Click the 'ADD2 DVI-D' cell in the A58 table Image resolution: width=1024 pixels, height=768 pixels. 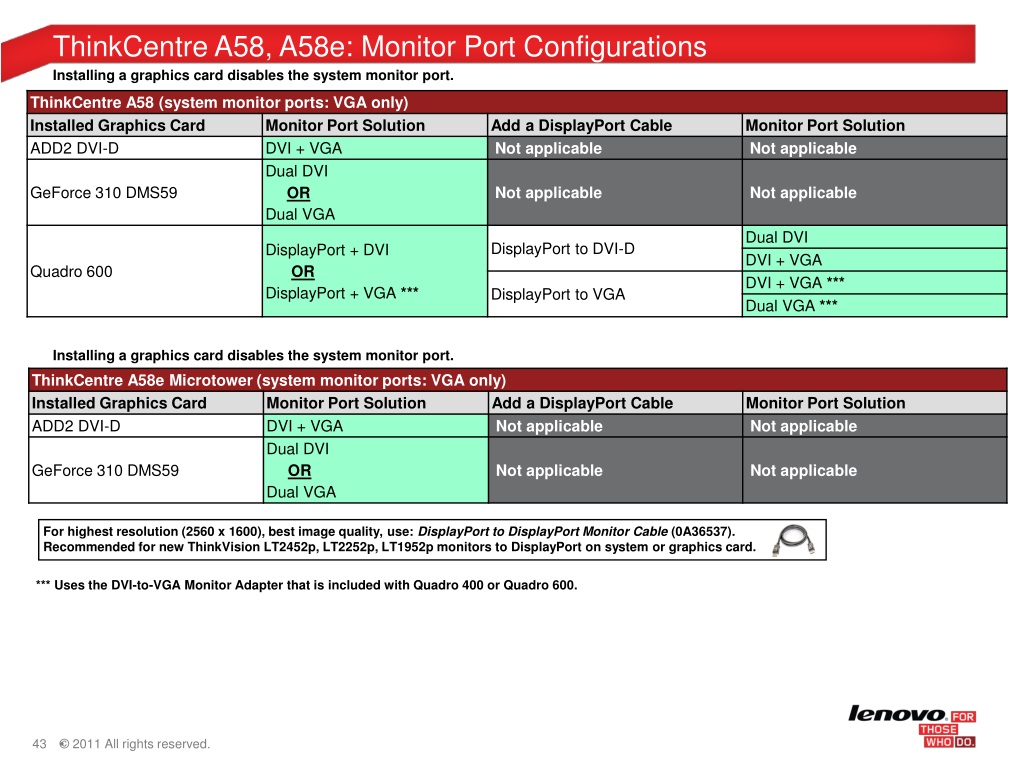[144, 148]
